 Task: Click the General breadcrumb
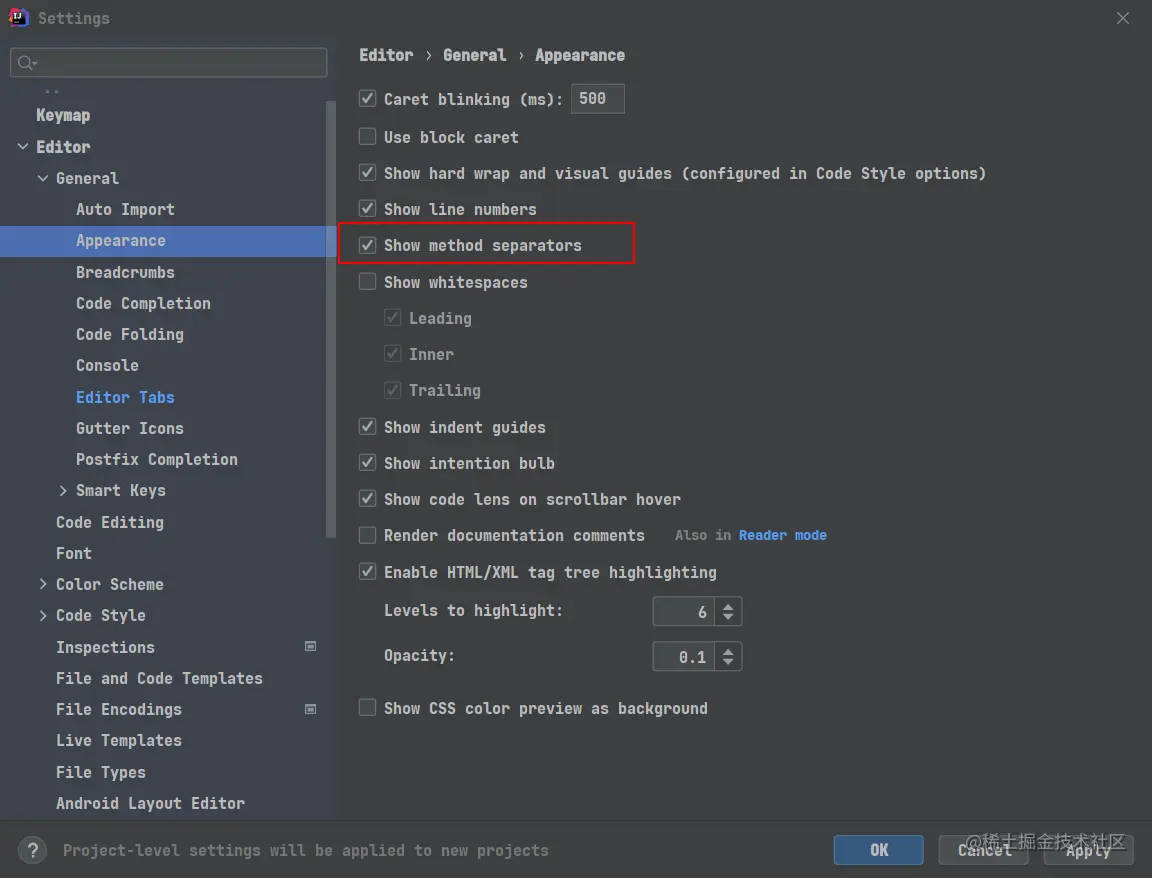[475, 55]
